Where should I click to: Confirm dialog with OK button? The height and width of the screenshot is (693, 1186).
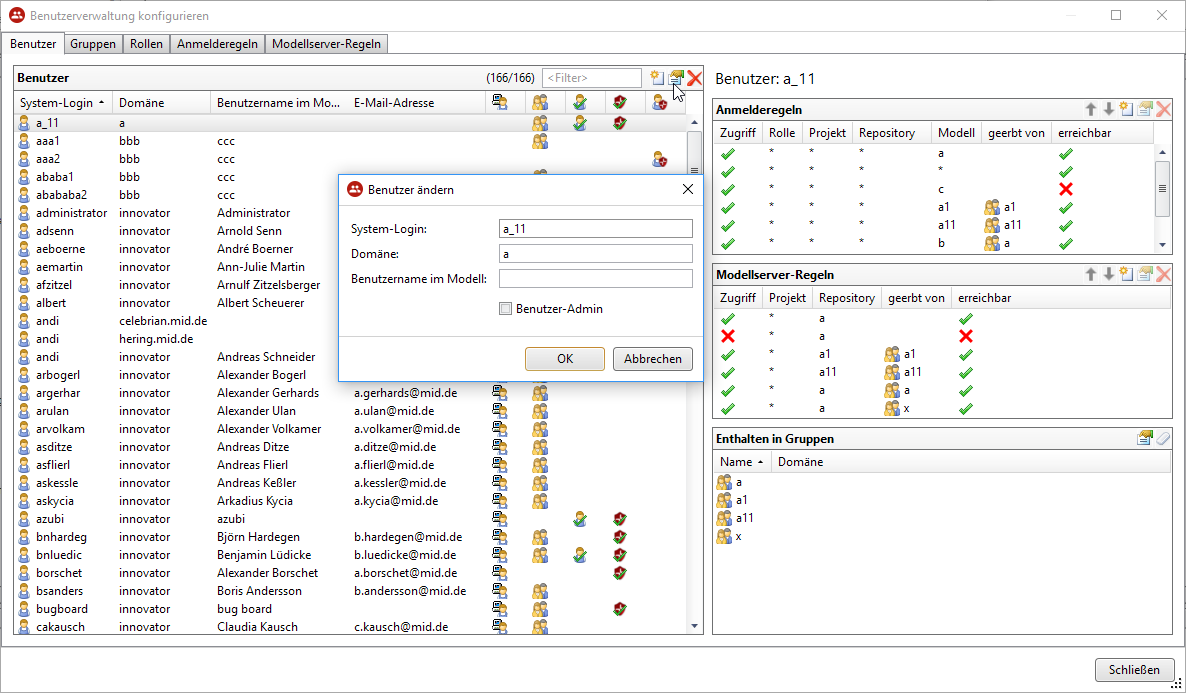[x=565, y=359]
